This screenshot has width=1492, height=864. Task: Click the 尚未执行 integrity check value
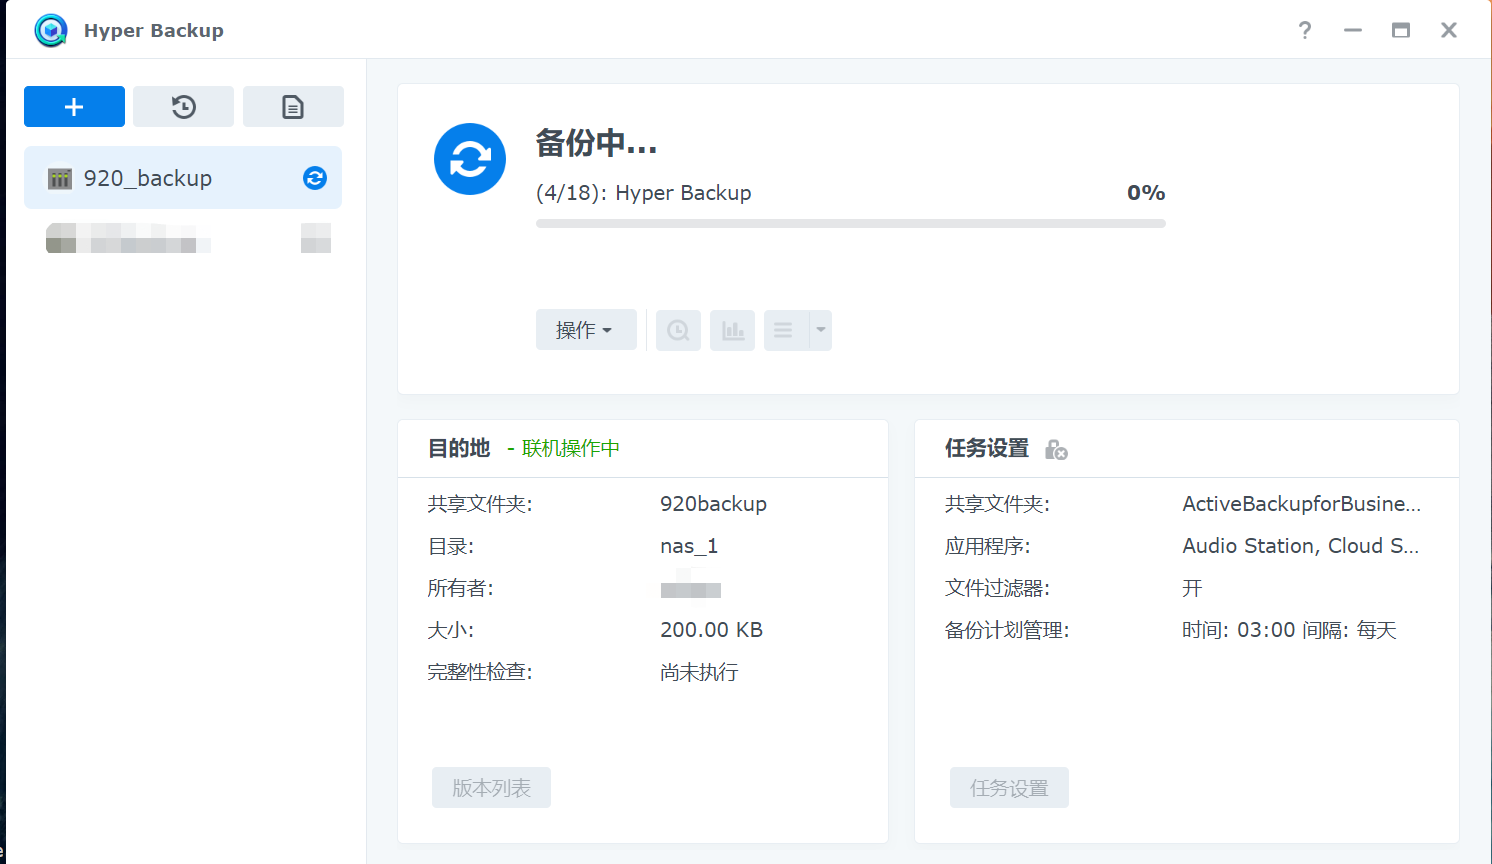(699, 672)
